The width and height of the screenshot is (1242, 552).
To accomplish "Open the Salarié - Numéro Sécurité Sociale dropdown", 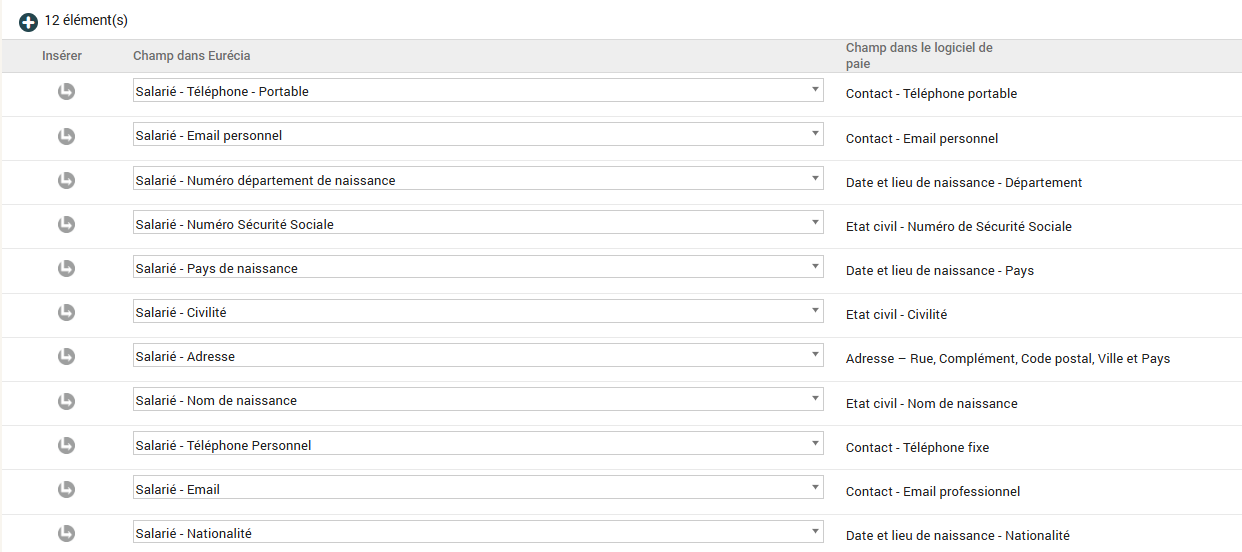I will click(x=478, y=224).
